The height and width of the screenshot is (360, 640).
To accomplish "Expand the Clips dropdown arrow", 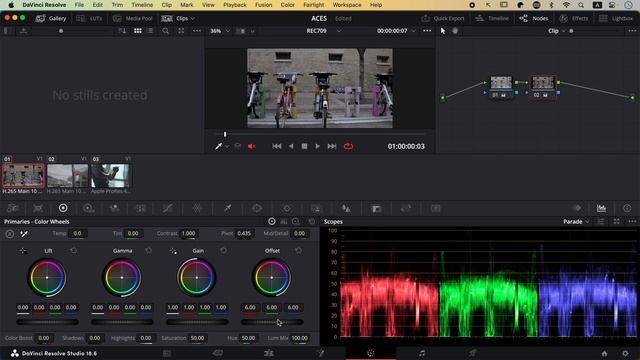I will tap(193, 18).
